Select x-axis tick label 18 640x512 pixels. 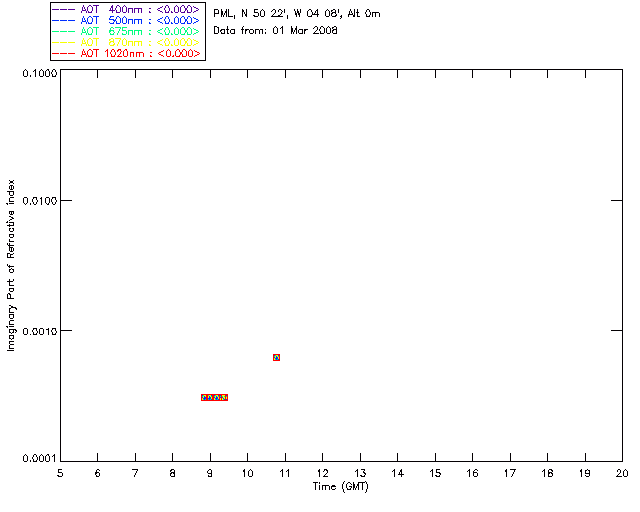[547, 474]
